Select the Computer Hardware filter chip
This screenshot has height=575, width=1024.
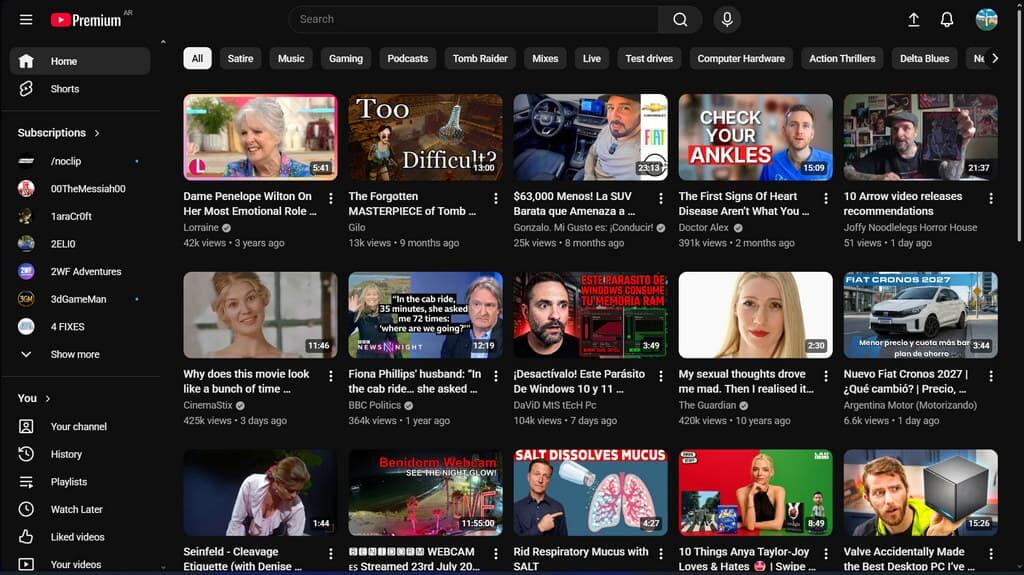click(x=741, y=58)
